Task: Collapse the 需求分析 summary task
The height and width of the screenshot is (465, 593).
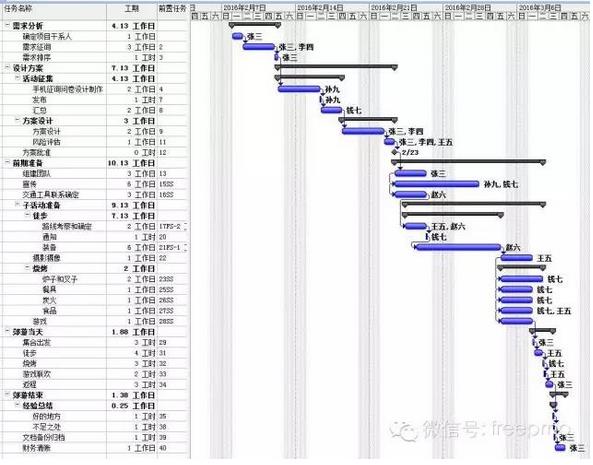Action: [7, 25]
